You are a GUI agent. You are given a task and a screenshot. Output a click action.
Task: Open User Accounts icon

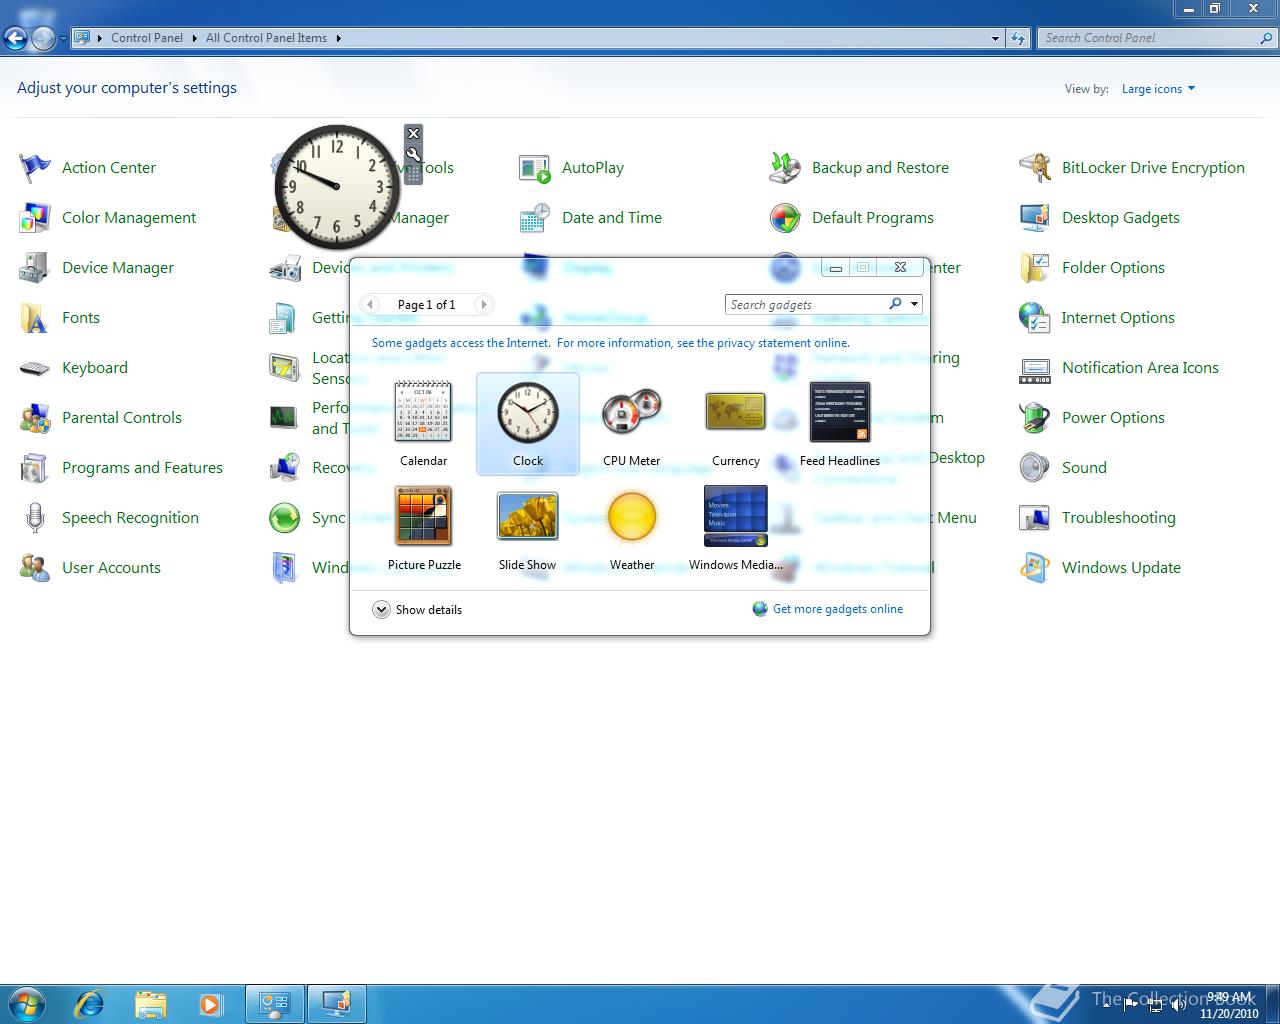[35, 567]
